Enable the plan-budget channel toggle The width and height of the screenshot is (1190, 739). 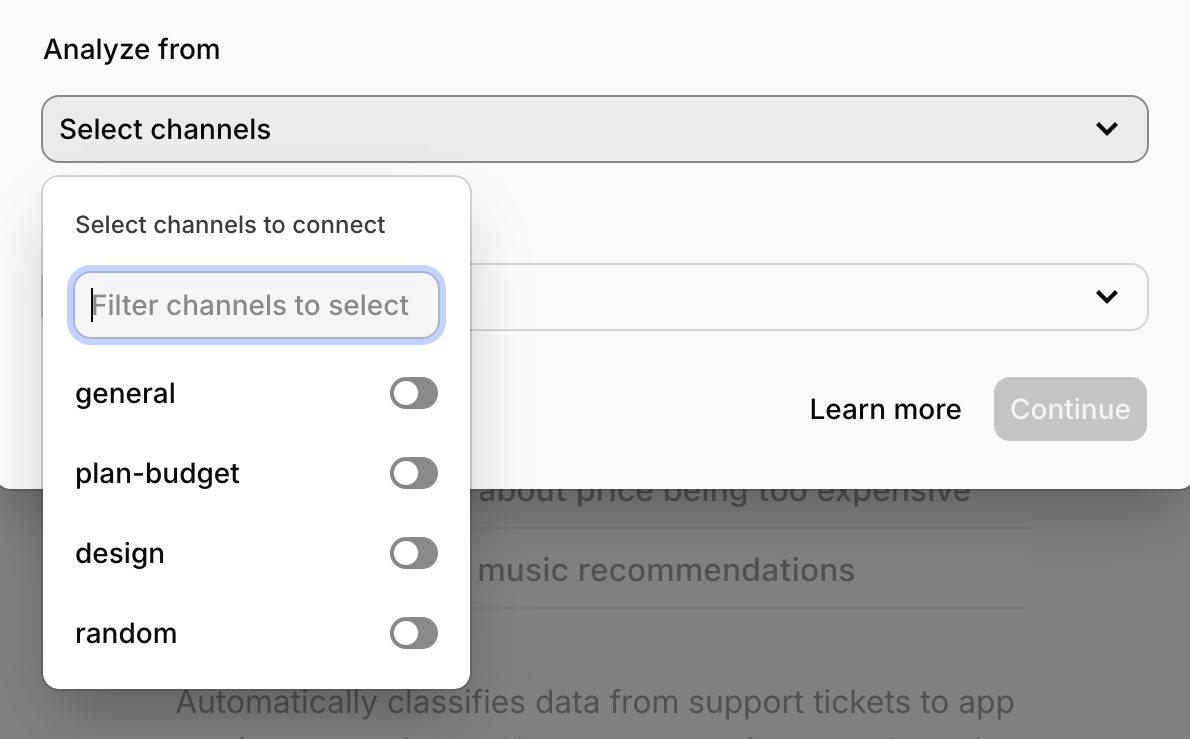point(414,473)
